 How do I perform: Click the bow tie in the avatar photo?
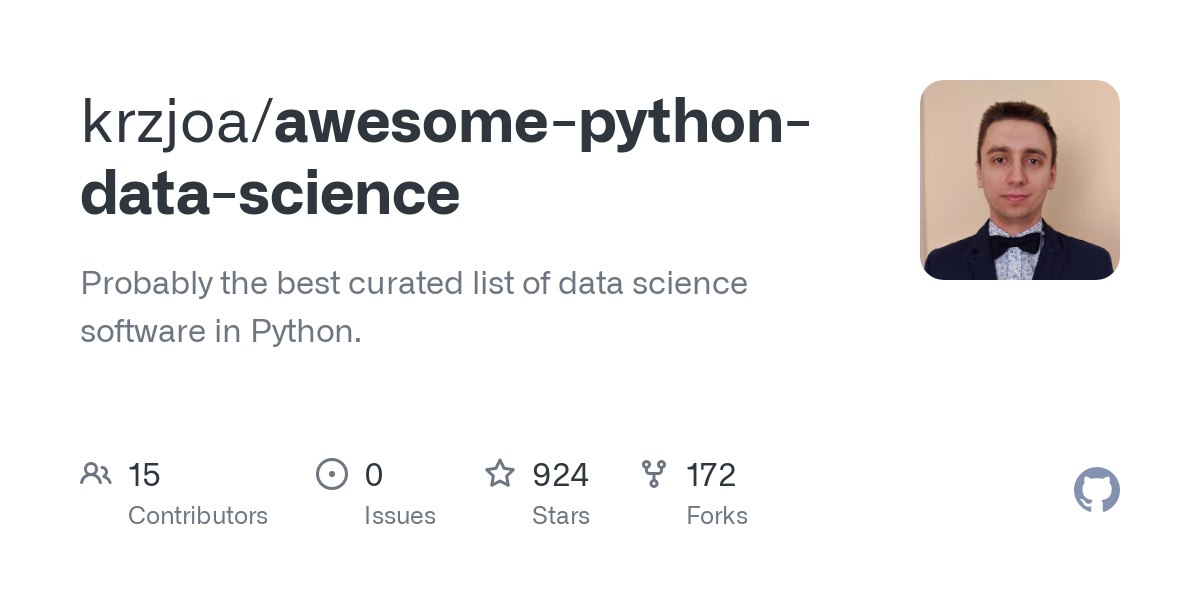coord(1015,241)
